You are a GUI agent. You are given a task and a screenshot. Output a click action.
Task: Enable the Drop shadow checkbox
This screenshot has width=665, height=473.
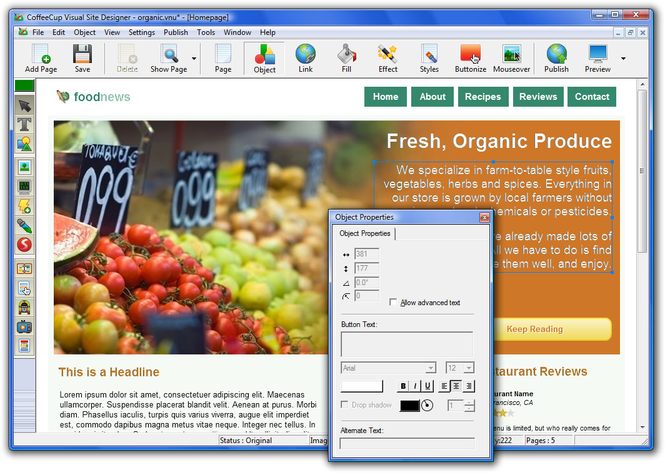tap(344, 405)
